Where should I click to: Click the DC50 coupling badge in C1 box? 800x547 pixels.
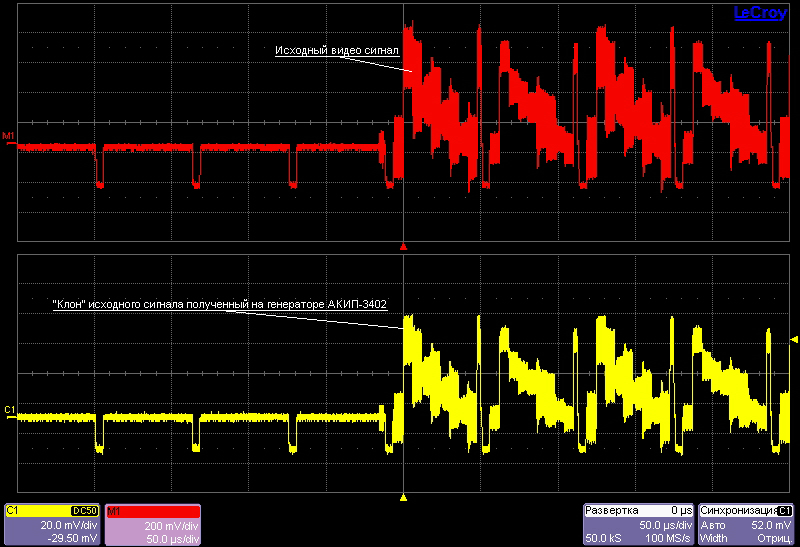84,511
